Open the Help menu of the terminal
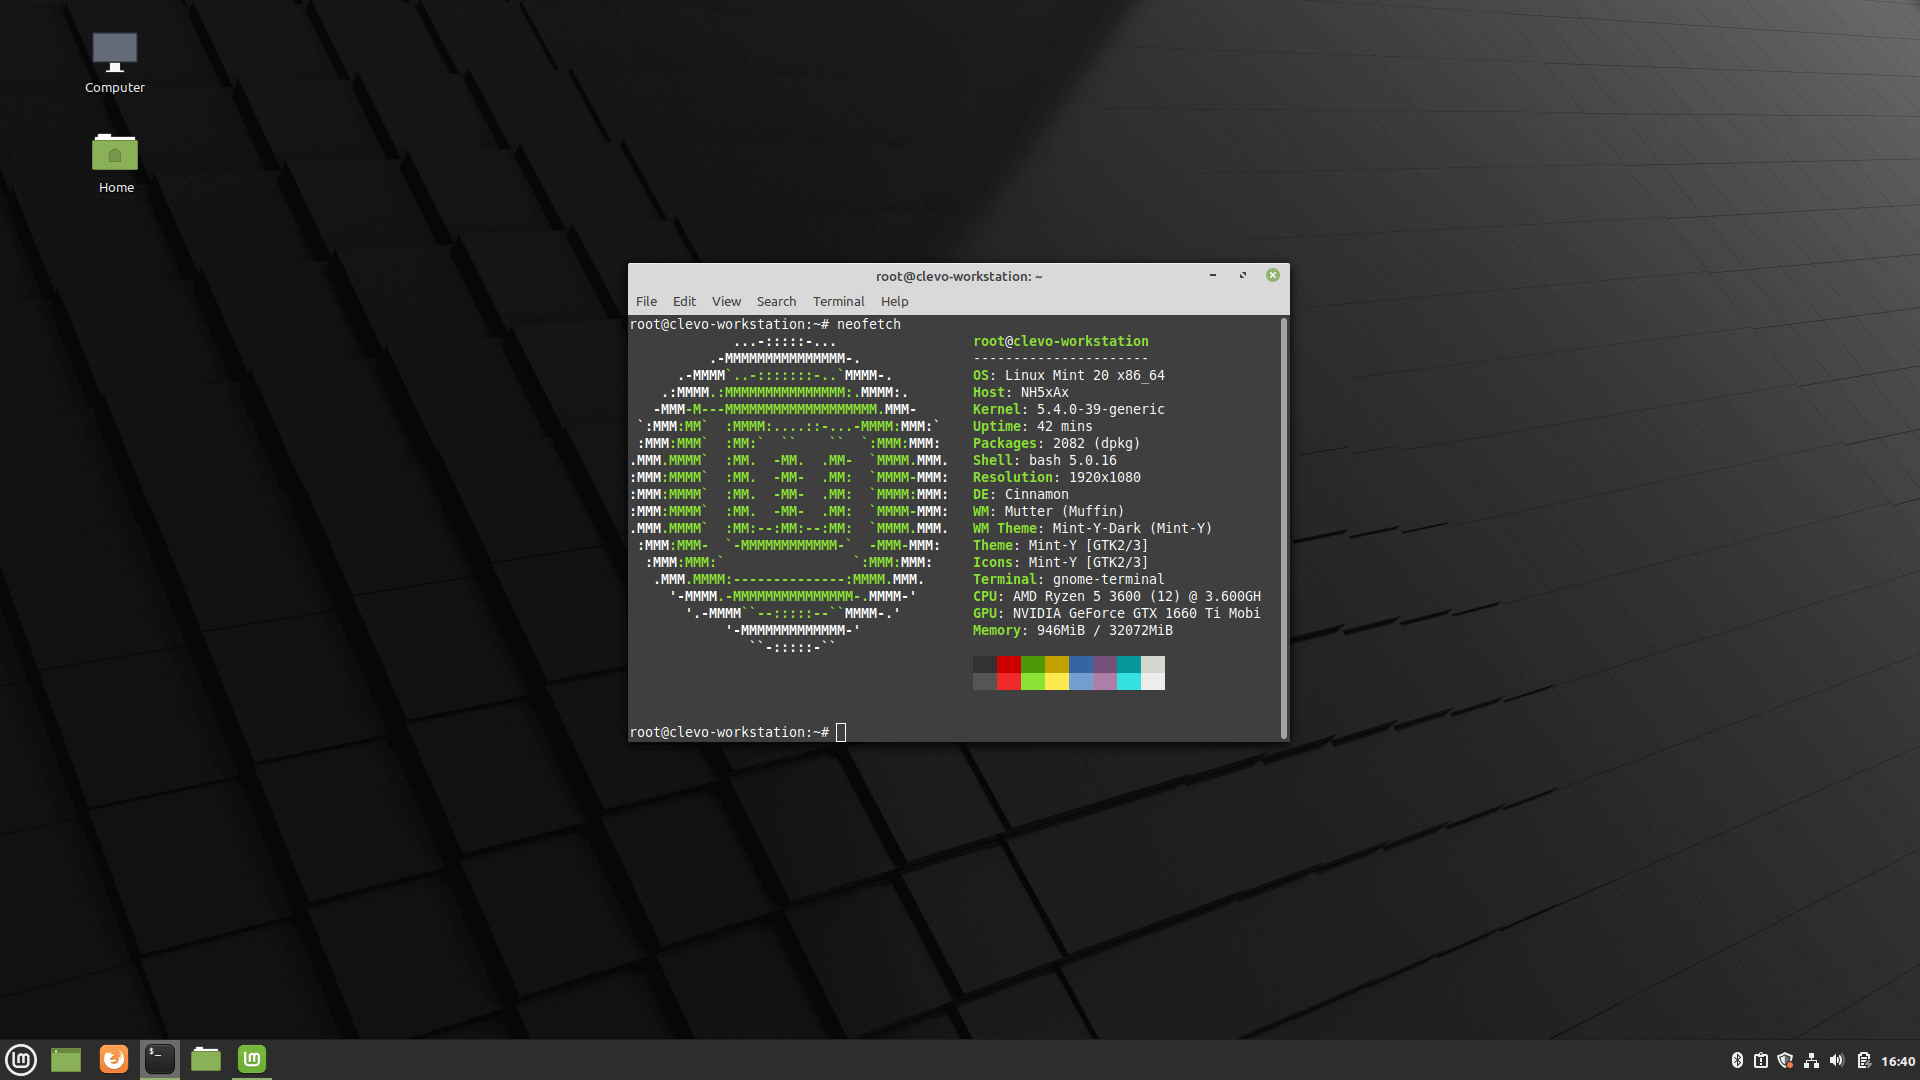Screen dimensions: 1920x1080 click(x=894, y=301)
